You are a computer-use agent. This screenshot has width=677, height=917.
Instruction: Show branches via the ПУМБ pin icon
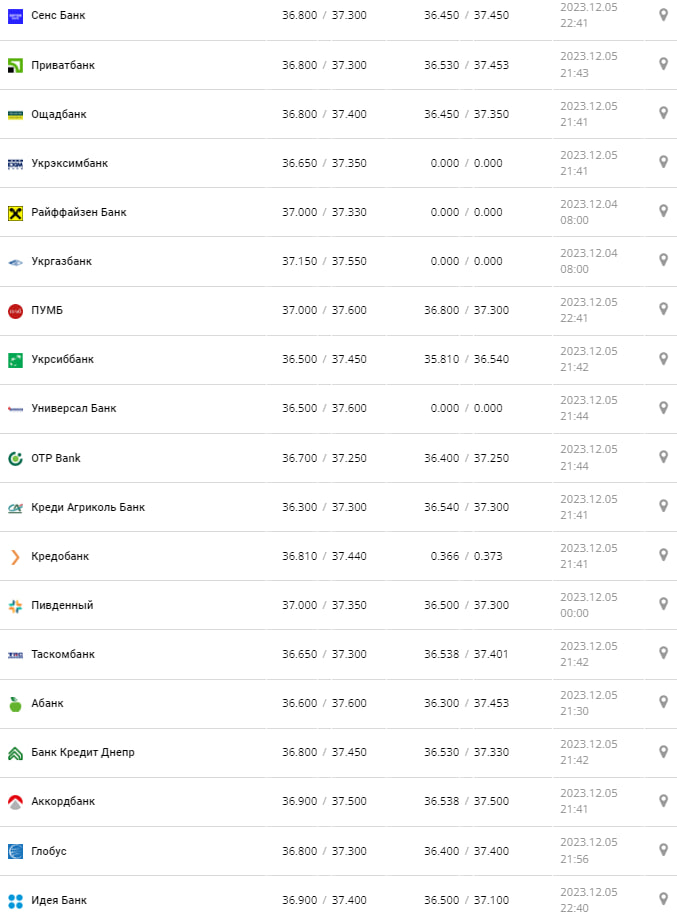[663, 309]
